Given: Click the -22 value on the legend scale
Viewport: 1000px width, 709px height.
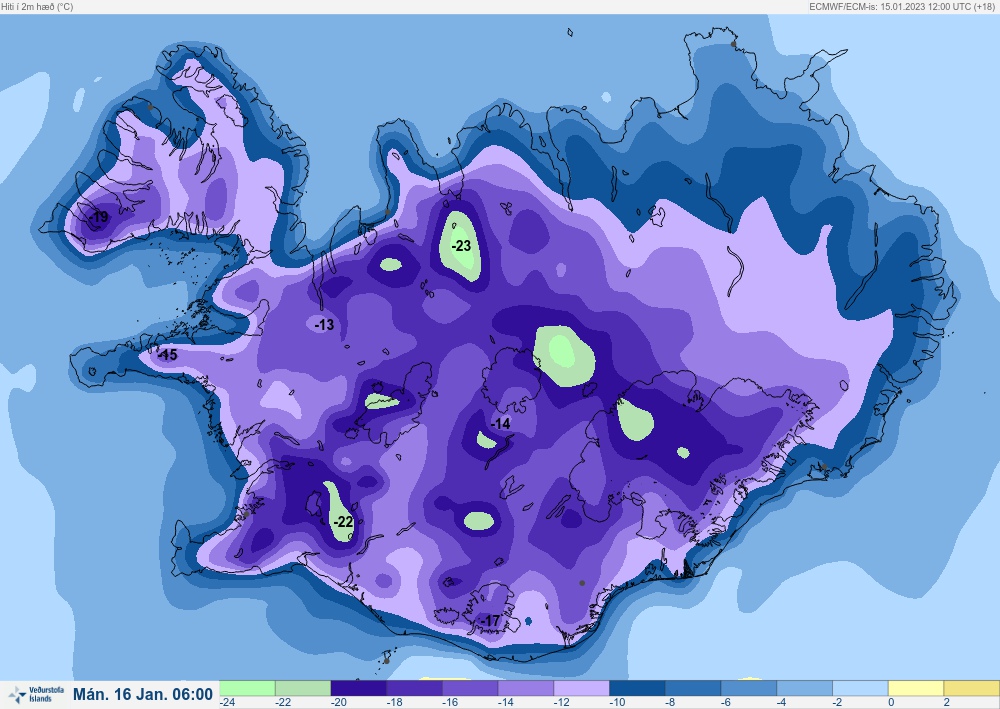Looking at the screenshot, I should (283, 703).
